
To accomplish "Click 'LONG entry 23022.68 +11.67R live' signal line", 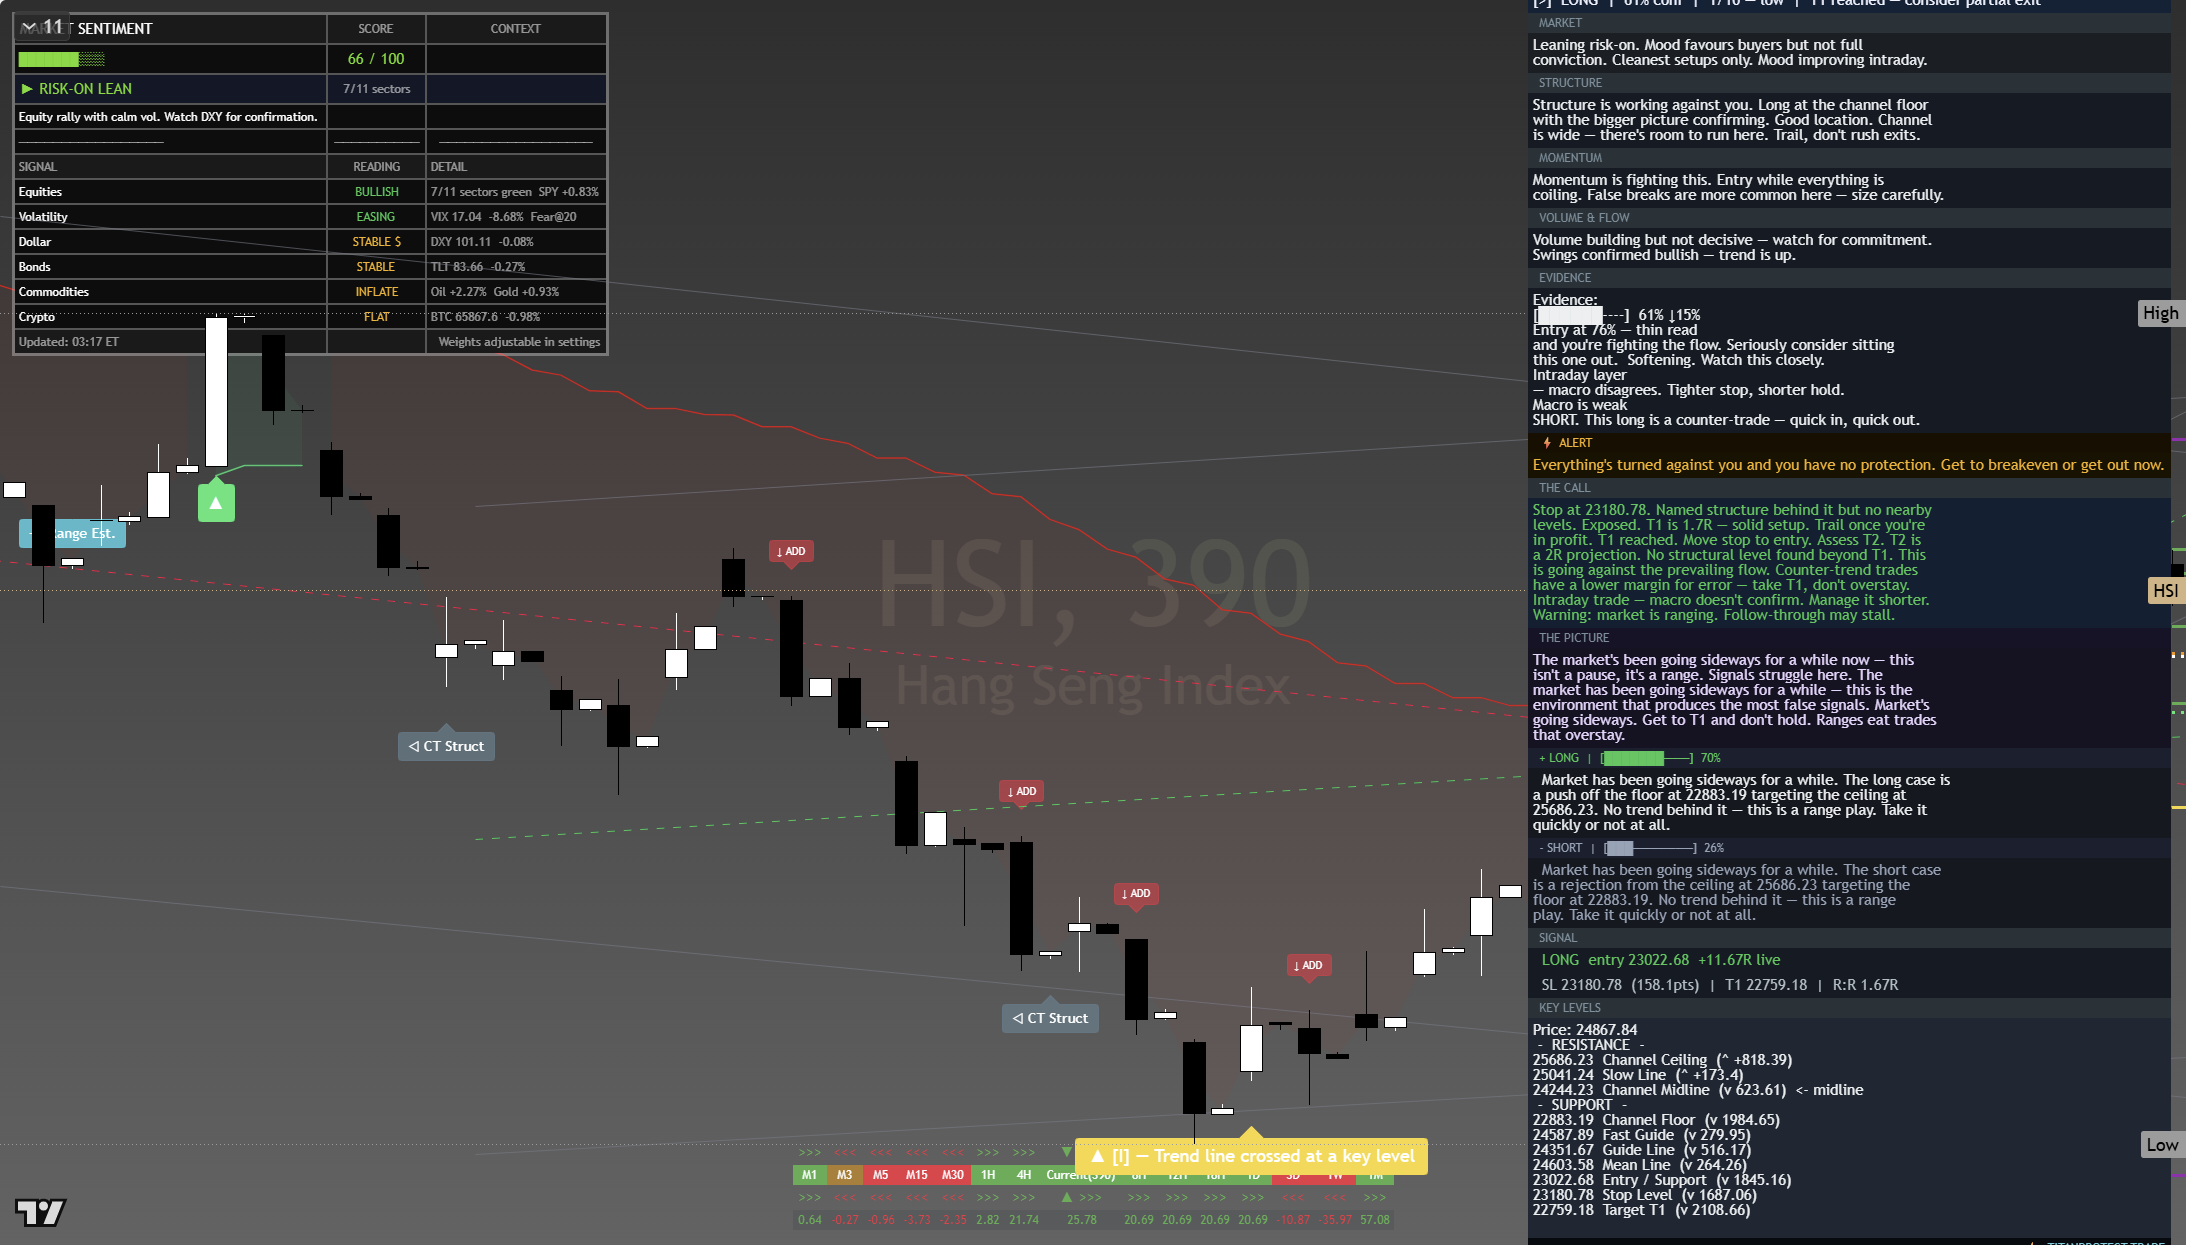I will click(x=1660, y=960).
